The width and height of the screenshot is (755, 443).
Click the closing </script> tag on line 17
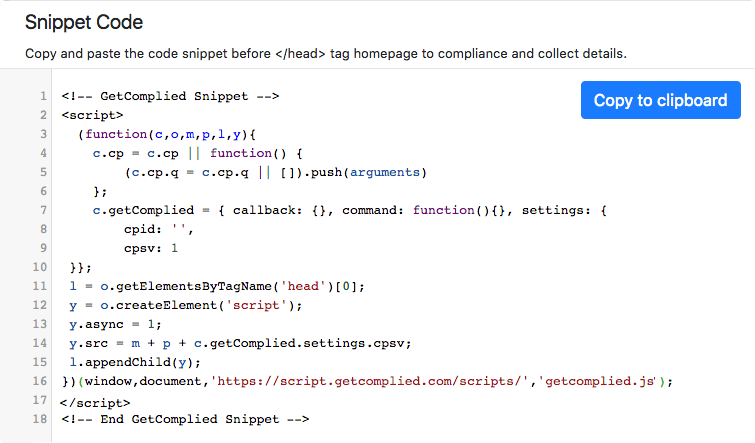pos(95,403)
